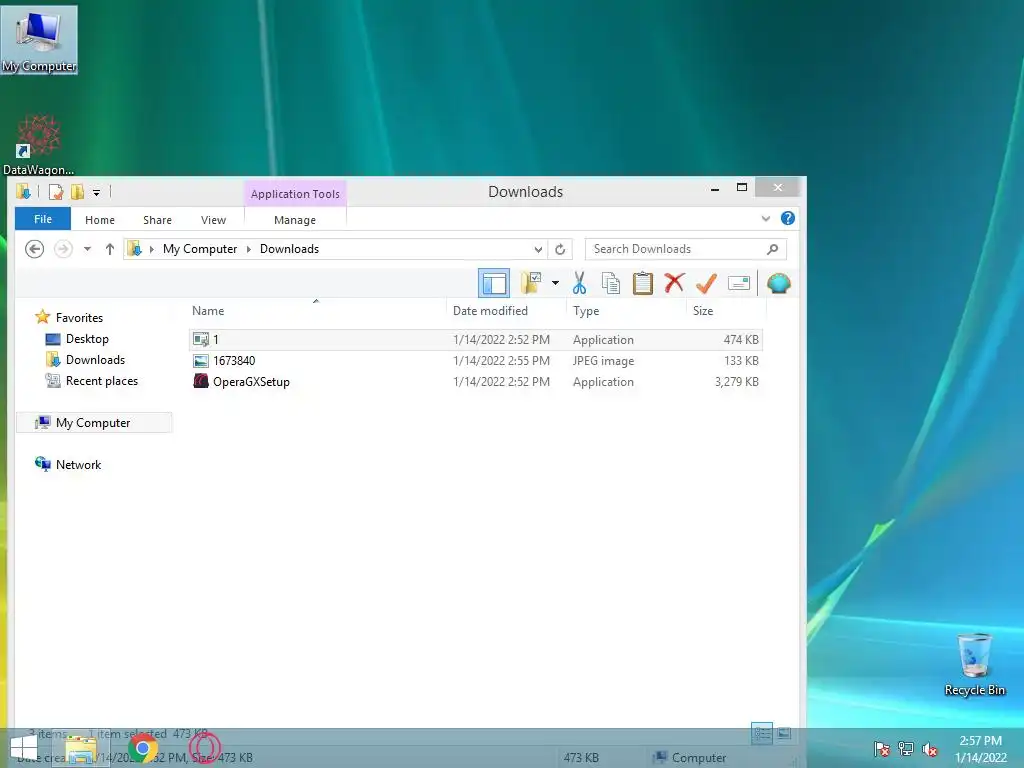This screenshot has height=768, width=1024.
Task: Click the title bar Downloads folder icon
Action: pyautogui.click(x=24, y=191)
